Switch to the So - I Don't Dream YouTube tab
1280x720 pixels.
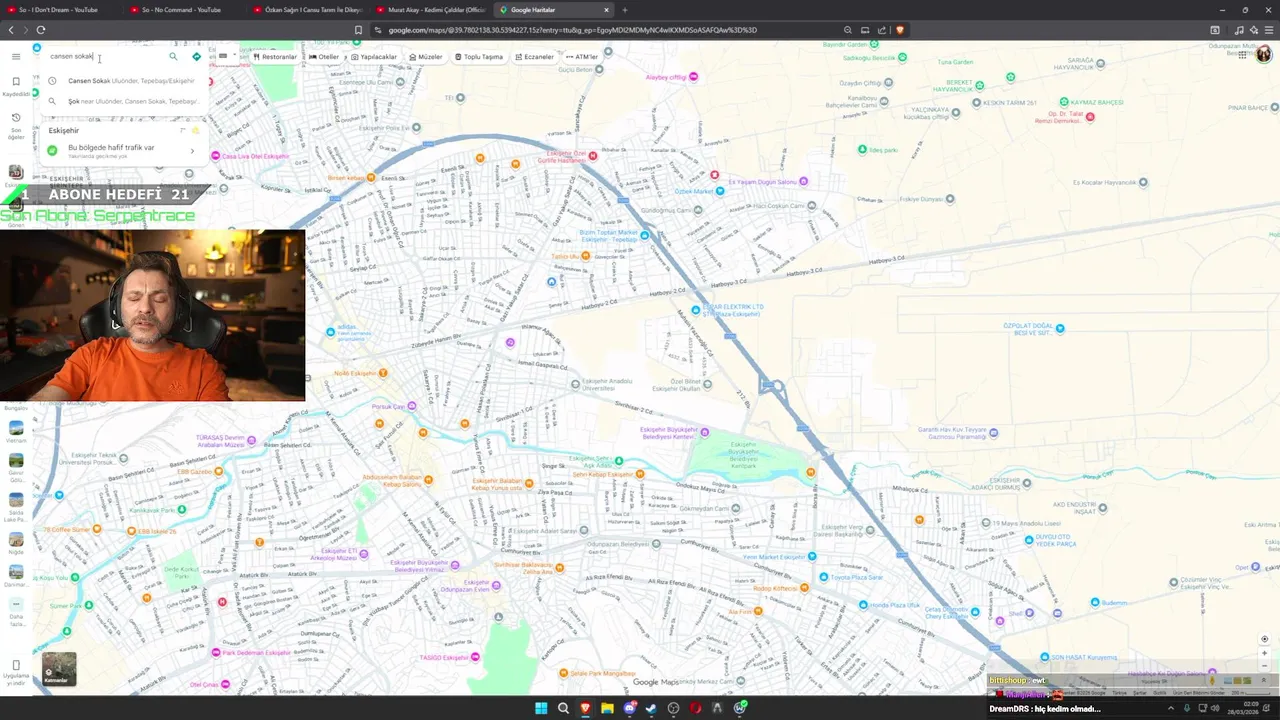[x=60, y=10]
